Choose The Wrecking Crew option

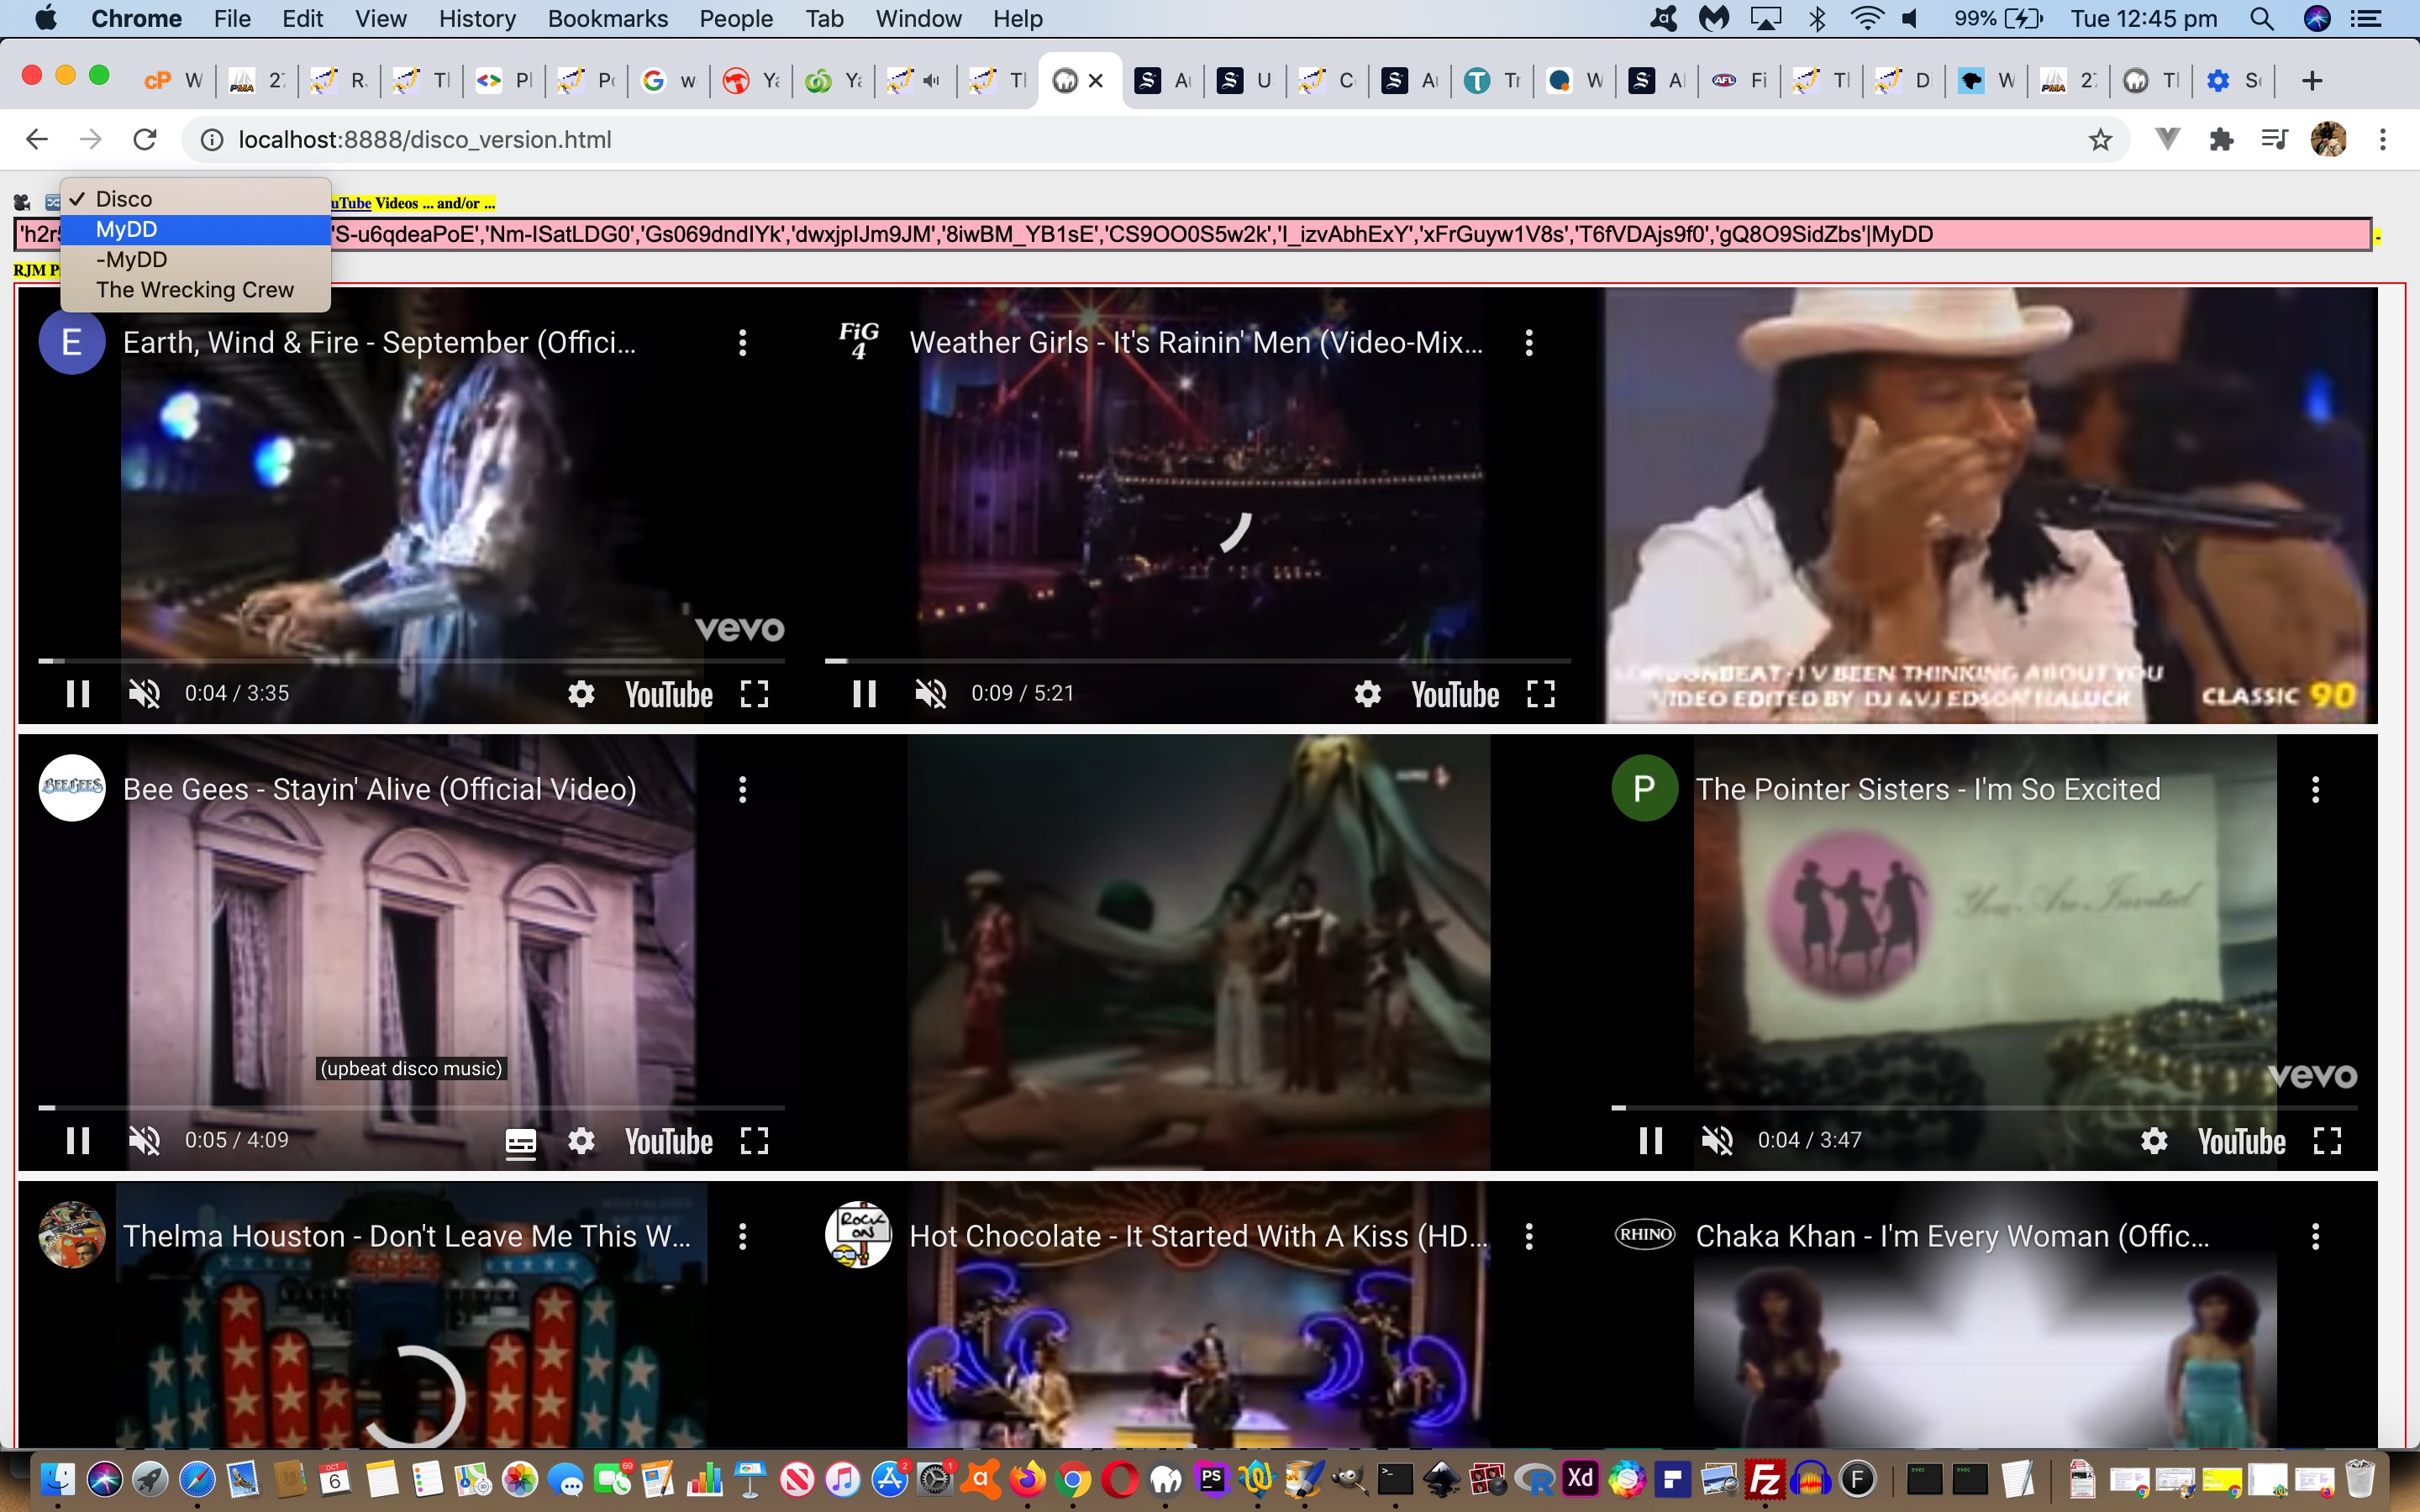(195, 290)
